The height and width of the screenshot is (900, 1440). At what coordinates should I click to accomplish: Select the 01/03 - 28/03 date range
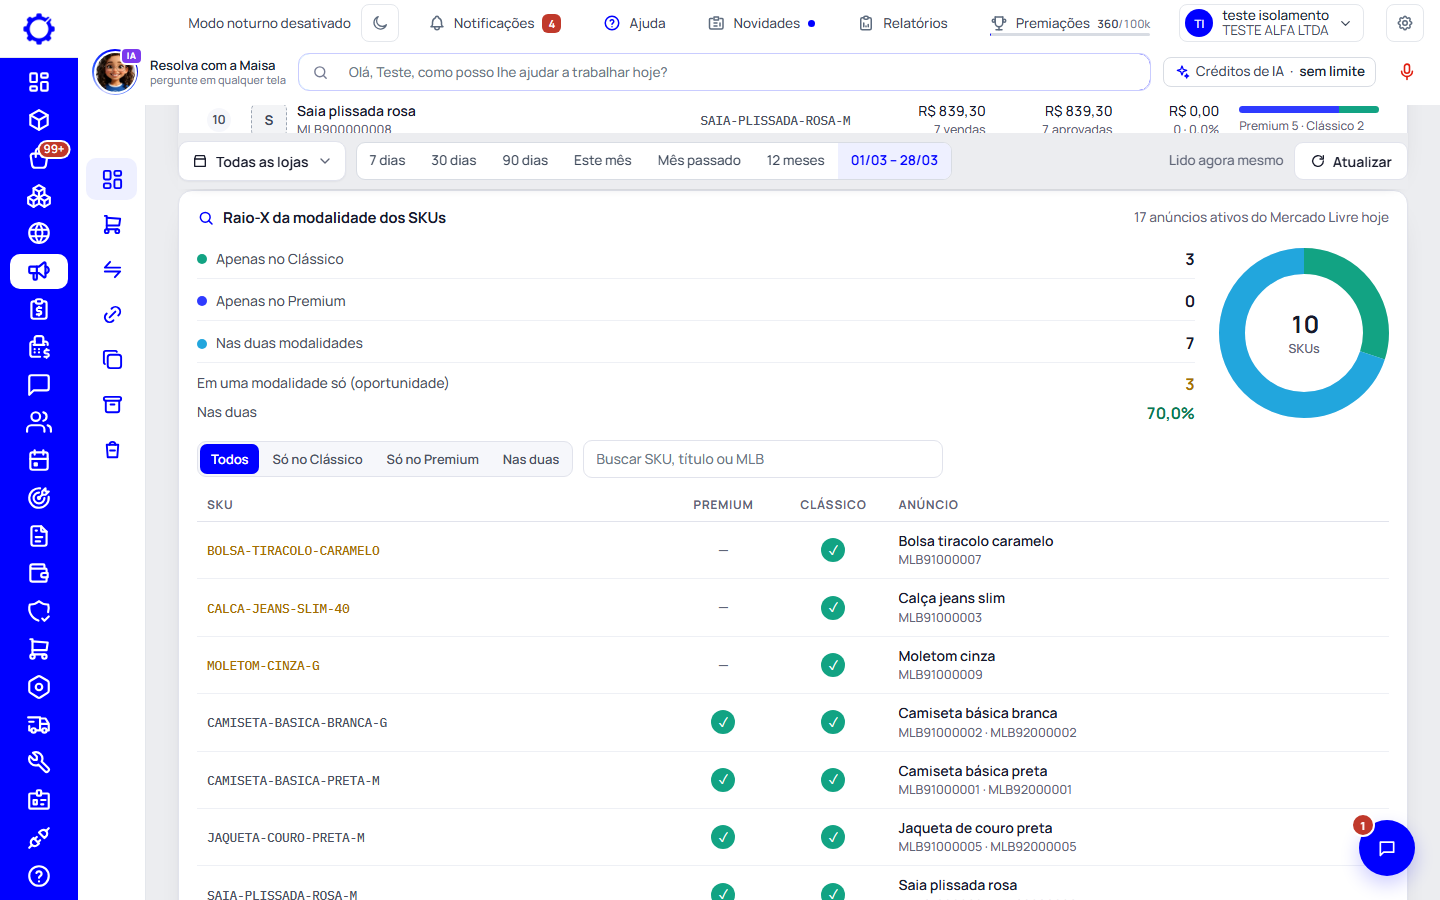(x=894, y=161)
